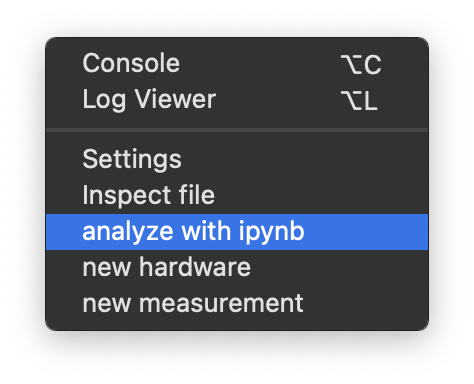Open application Settings
474x384 pixels.
[237, 159]
